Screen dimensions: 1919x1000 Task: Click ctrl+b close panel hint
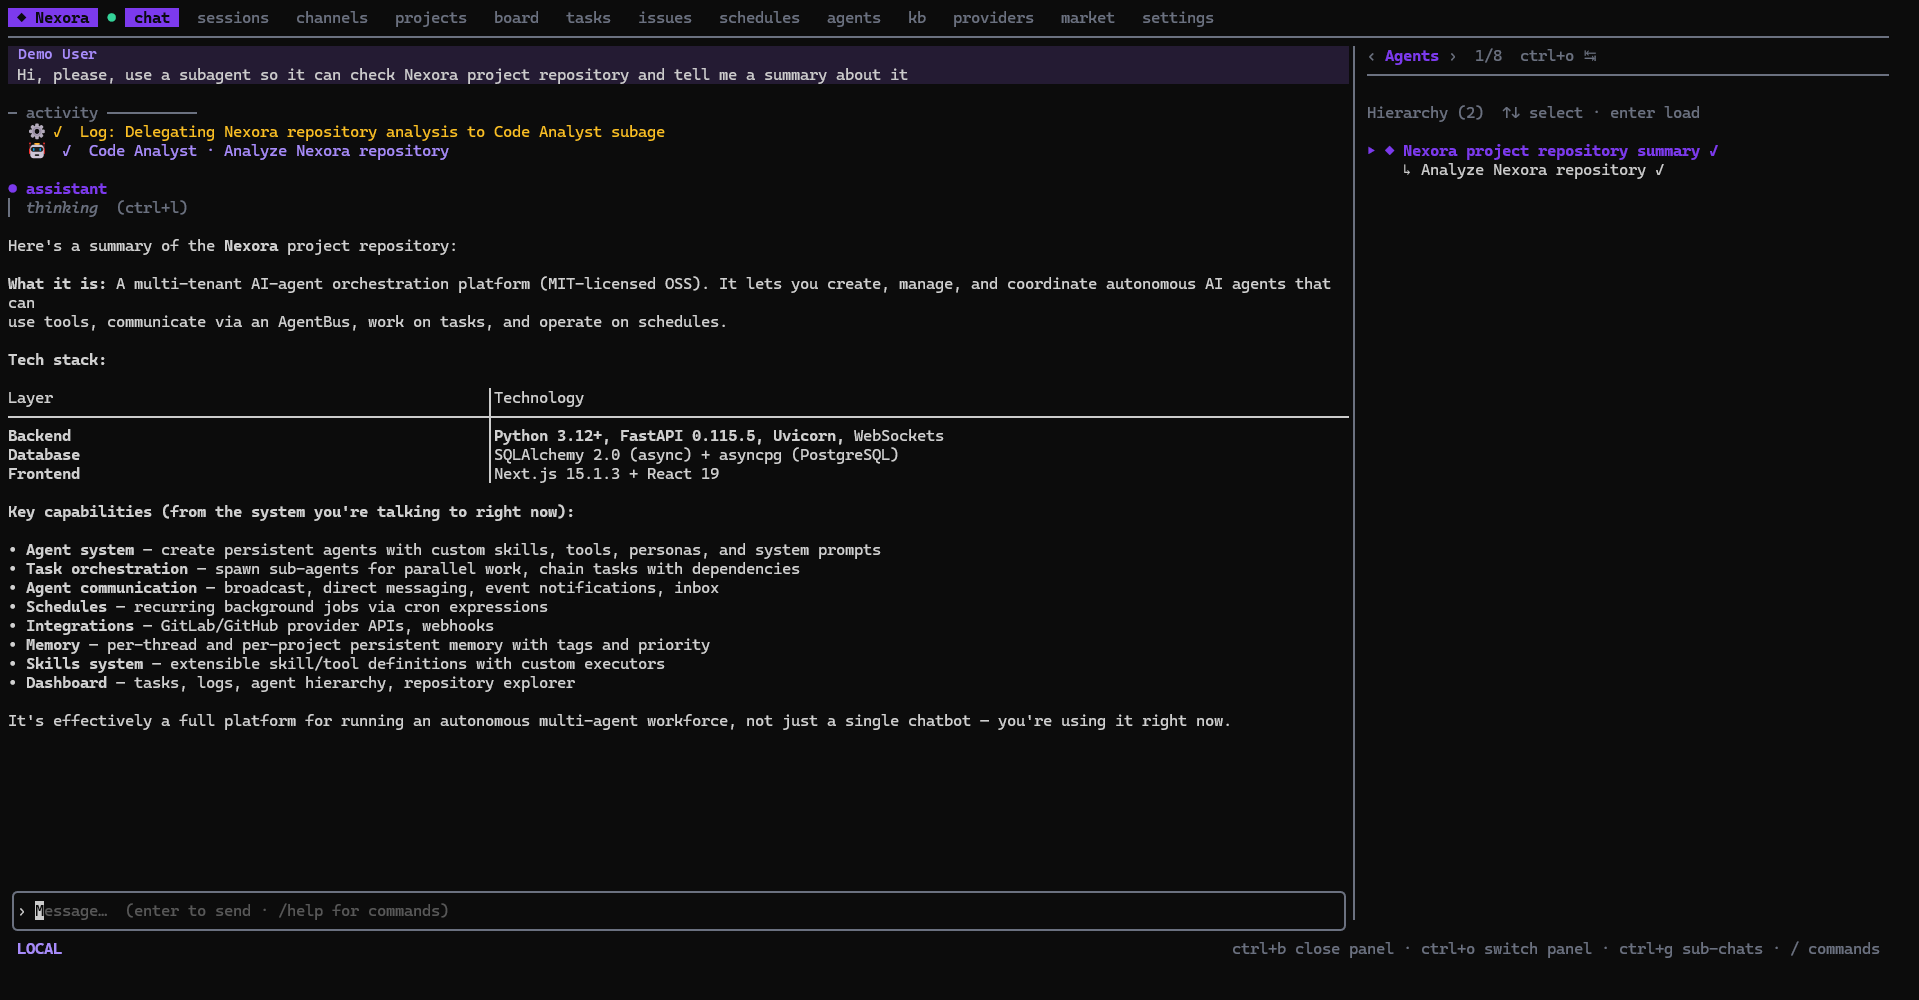(x=1312, y=949)
